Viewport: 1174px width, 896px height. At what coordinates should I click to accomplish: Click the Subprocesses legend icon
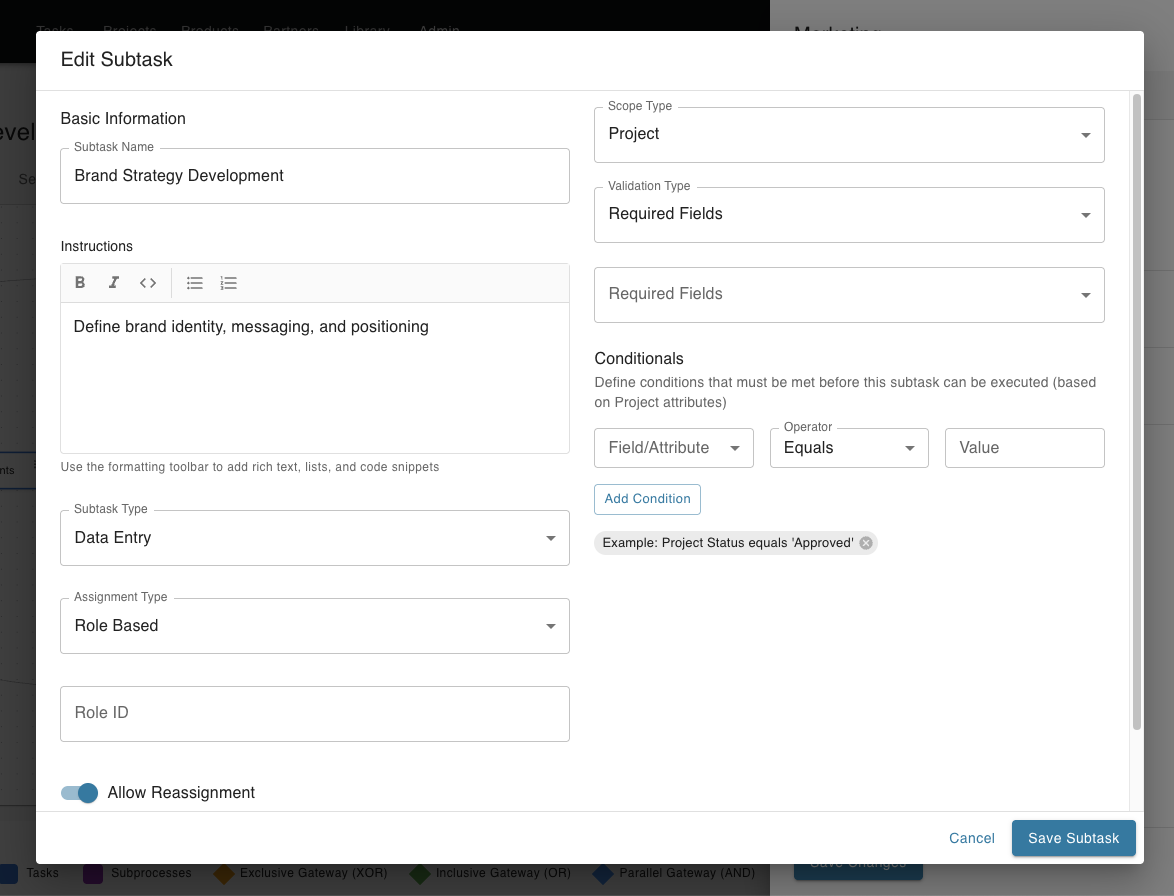coord(91,872)
